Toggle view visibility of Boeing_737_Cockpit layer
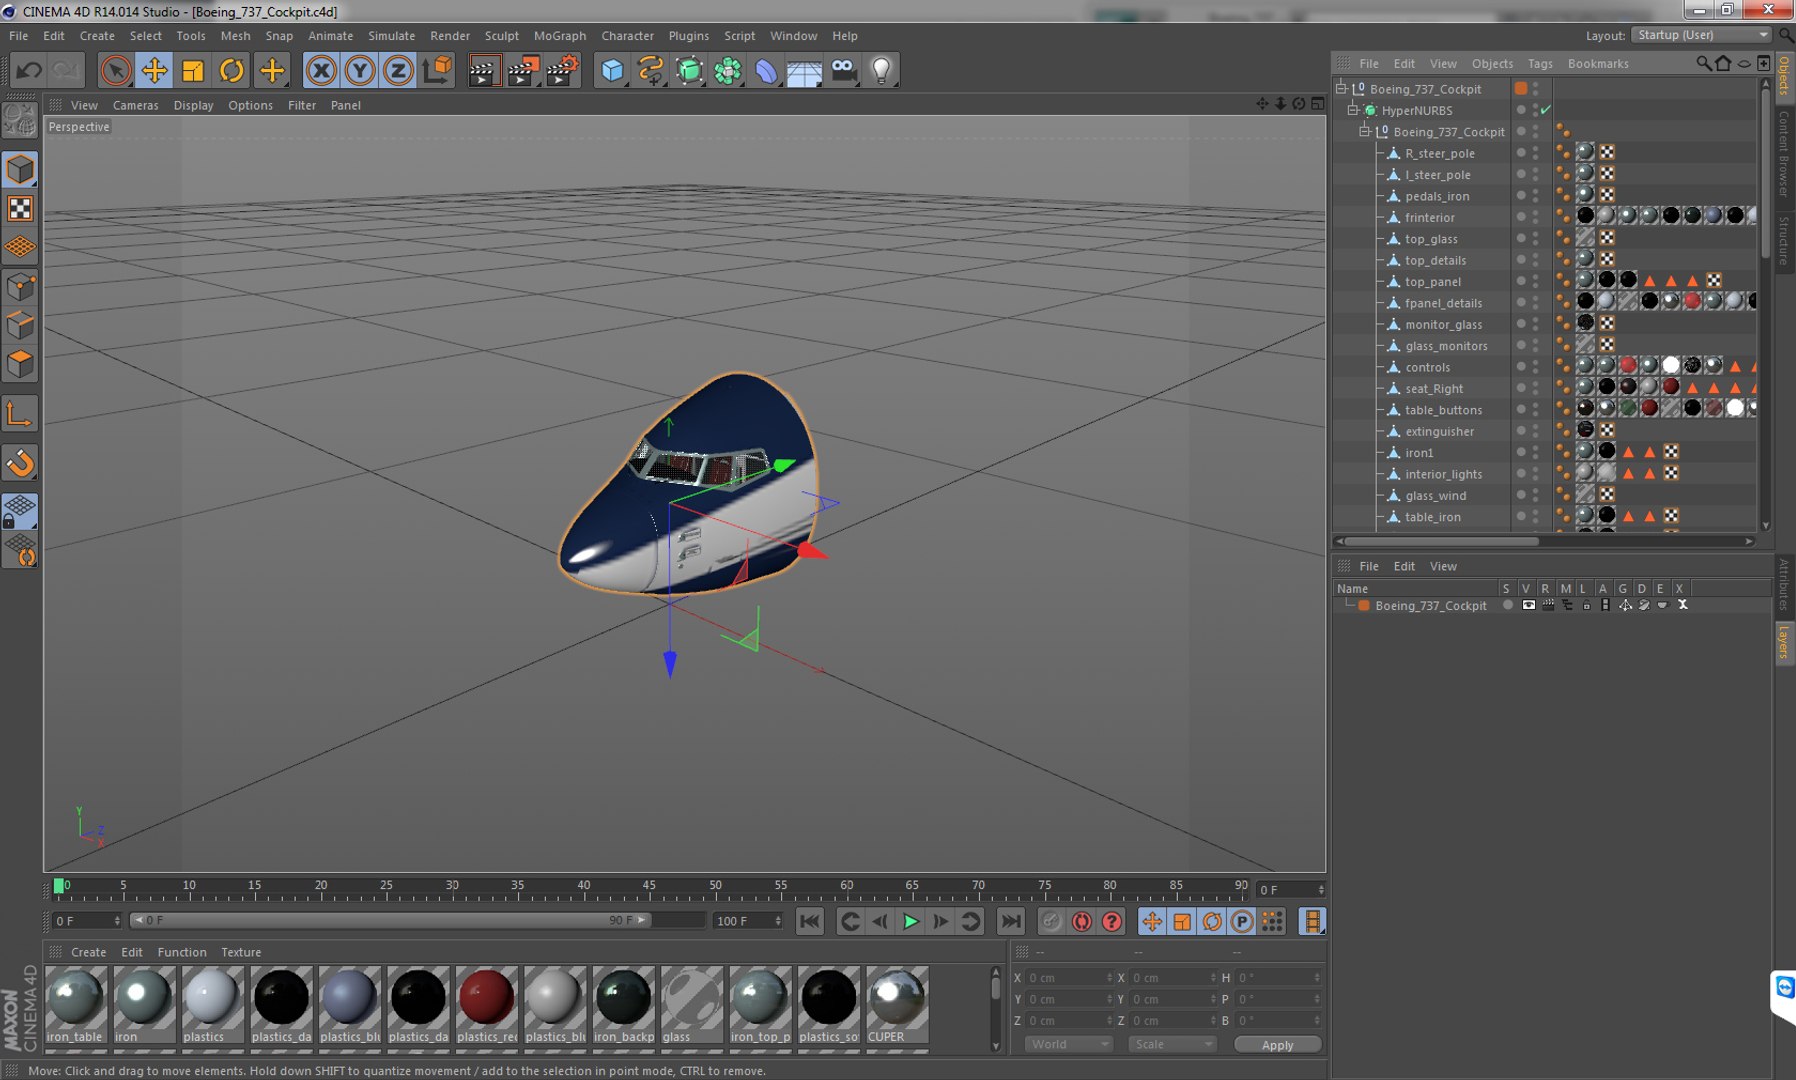This screenshot has height=1080, width=1796. [1528, 605]
